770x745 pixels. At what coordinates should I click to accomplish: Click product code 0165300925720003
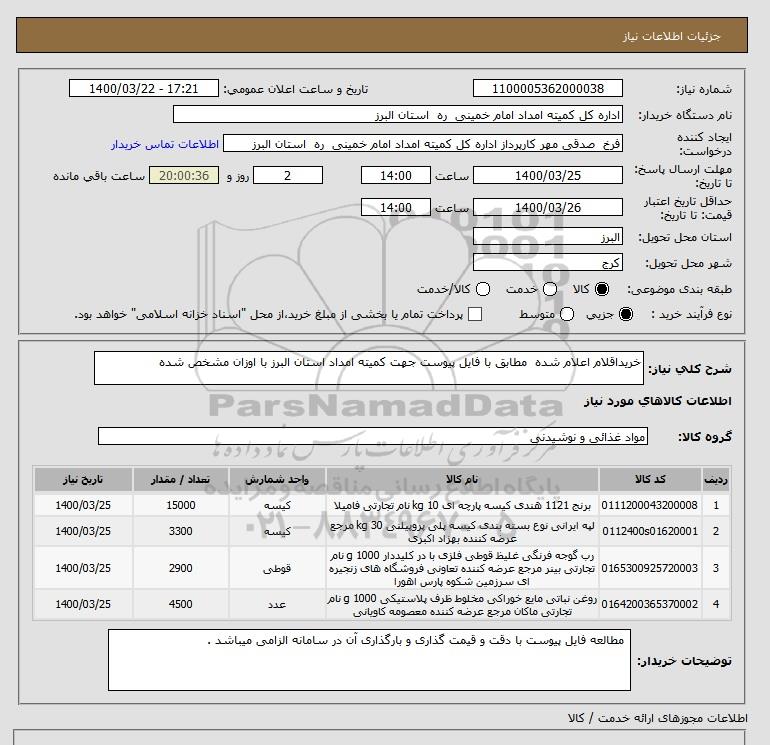(x=650, y=568)
